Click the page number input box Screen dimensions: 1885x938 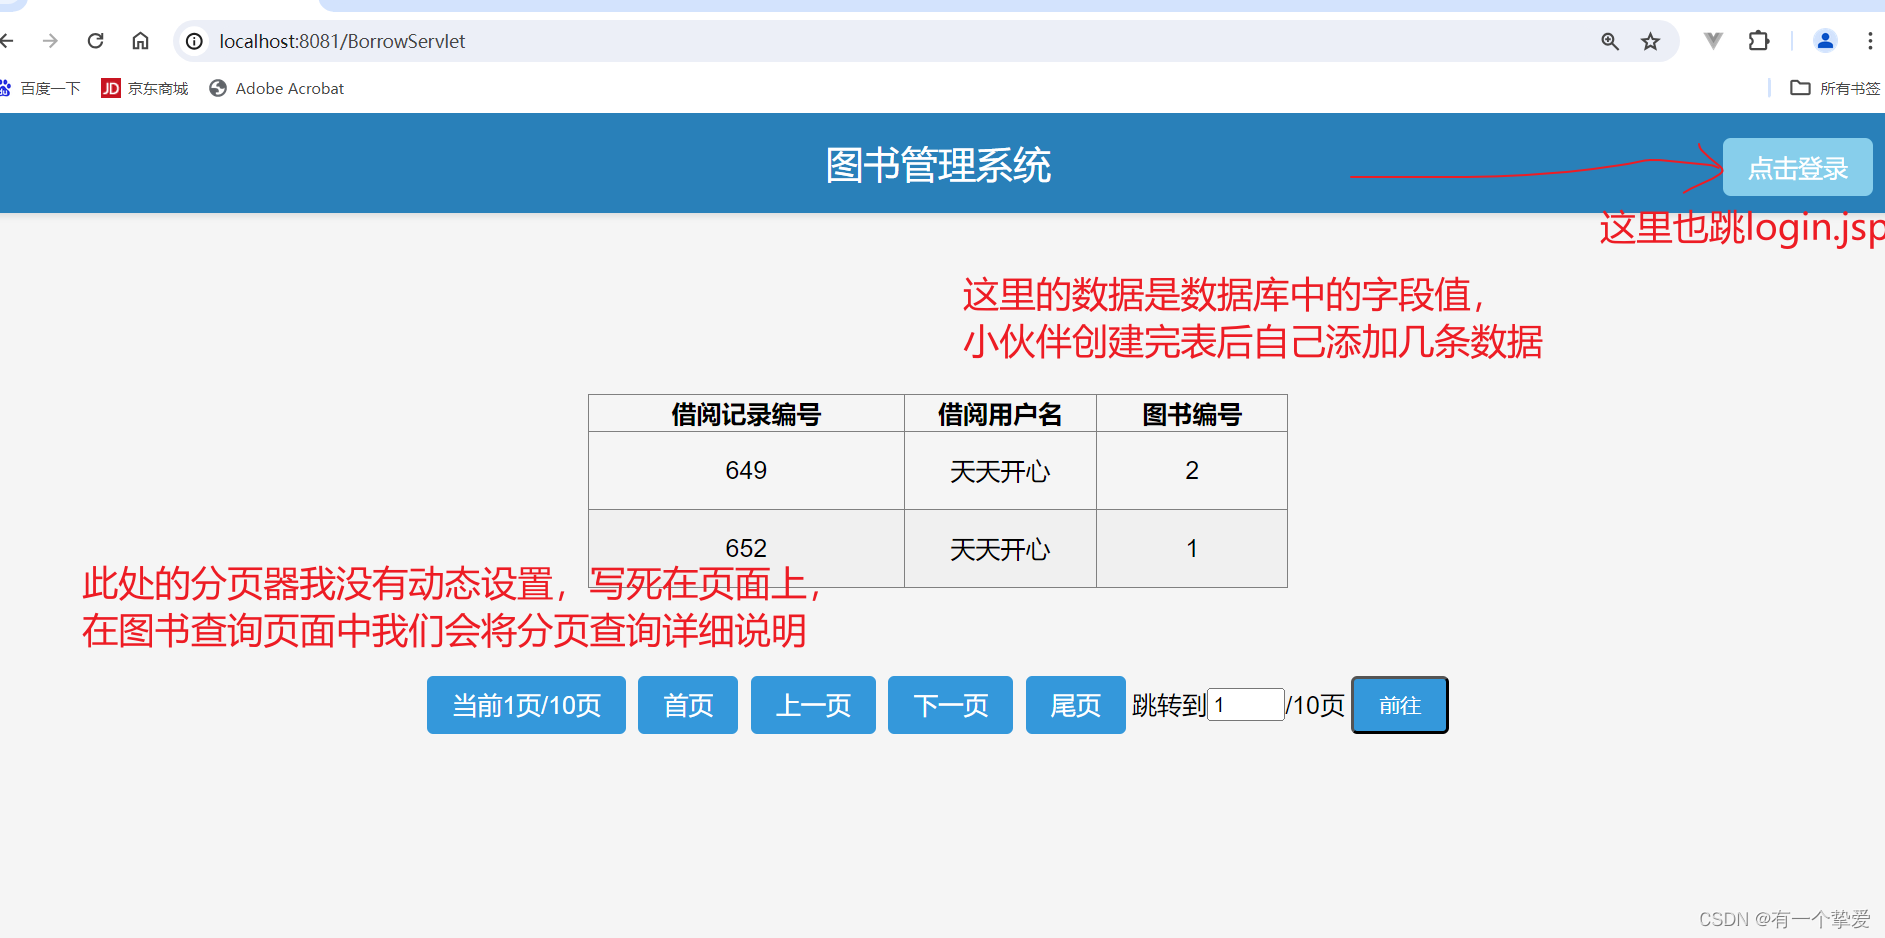pyautogui.click(x=1244, y=705)
